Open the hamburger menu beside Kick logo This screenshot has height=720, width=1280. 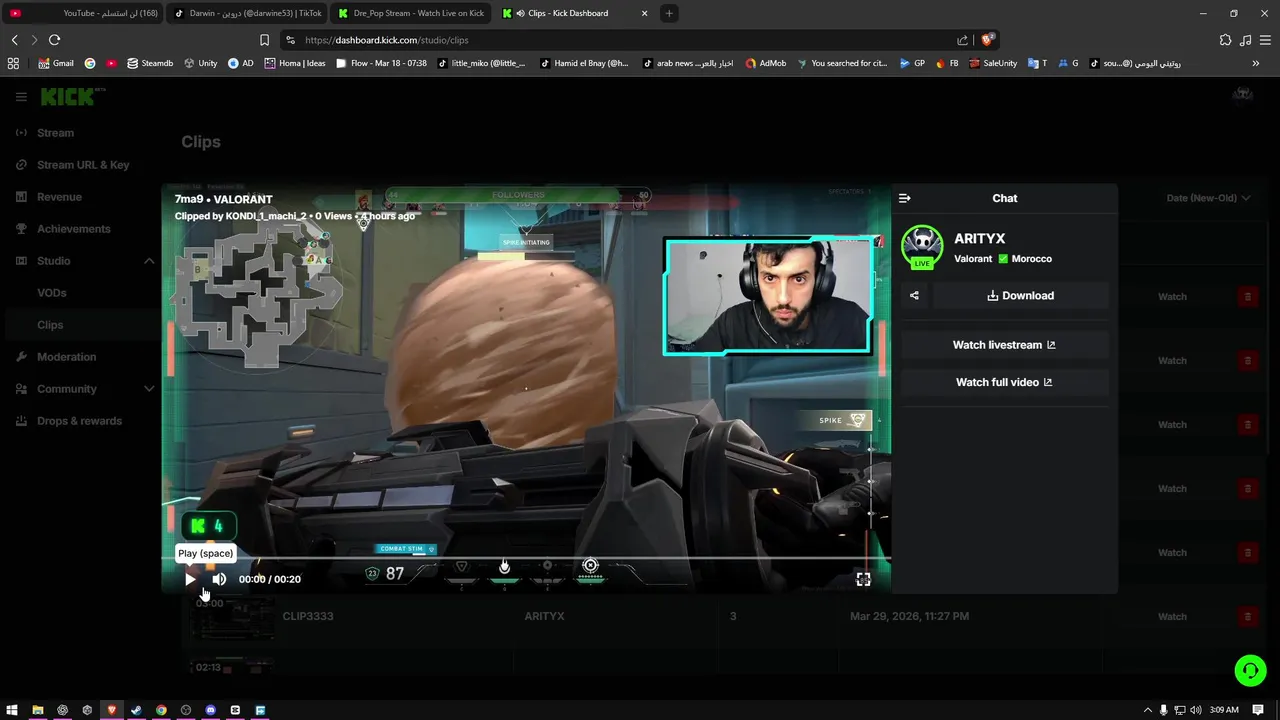point(21,97)
